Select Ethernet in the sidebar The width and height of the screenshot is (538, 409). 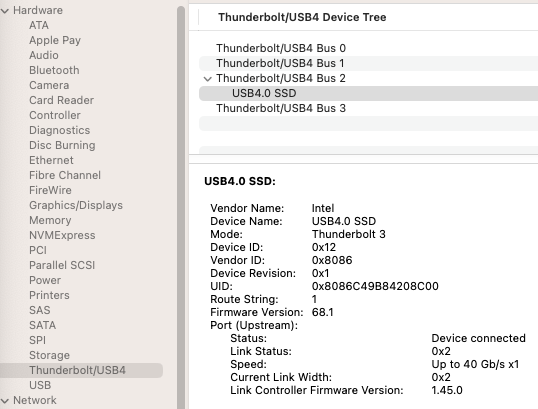51,160
